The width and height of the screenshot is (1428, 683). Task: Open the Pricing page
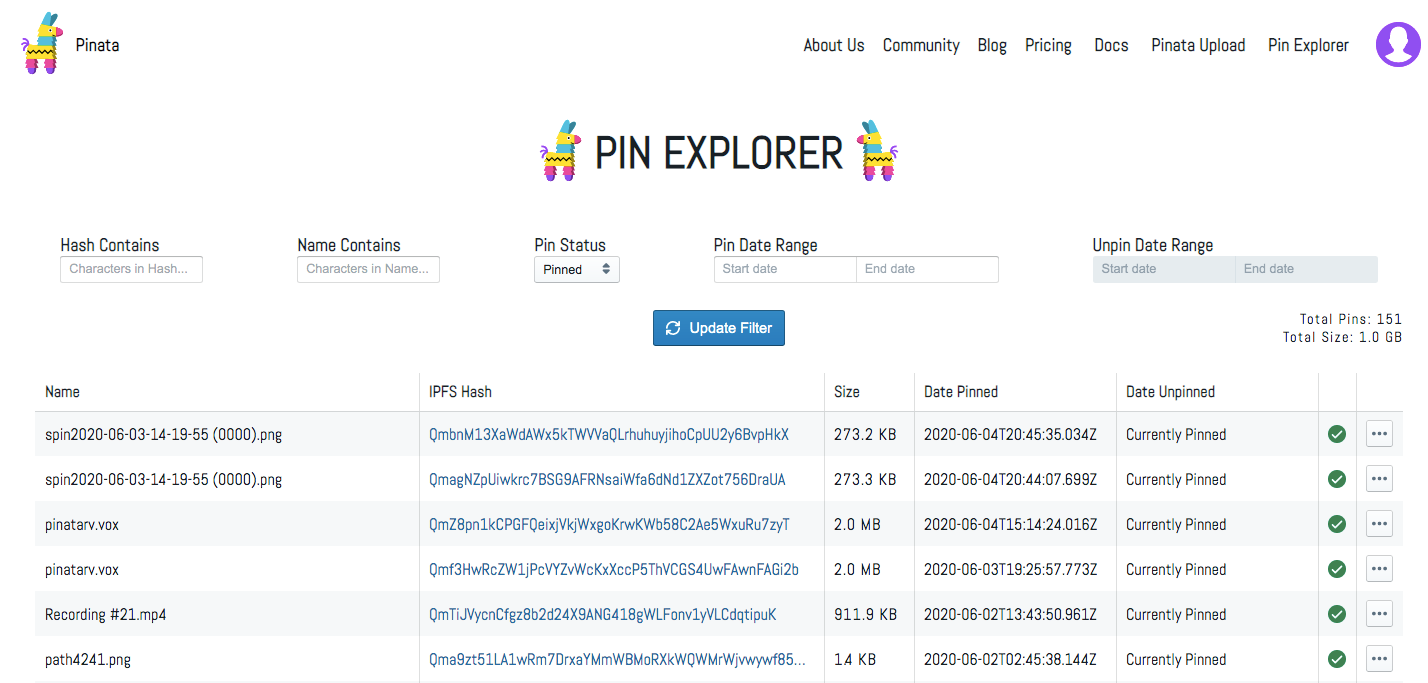1048,45
